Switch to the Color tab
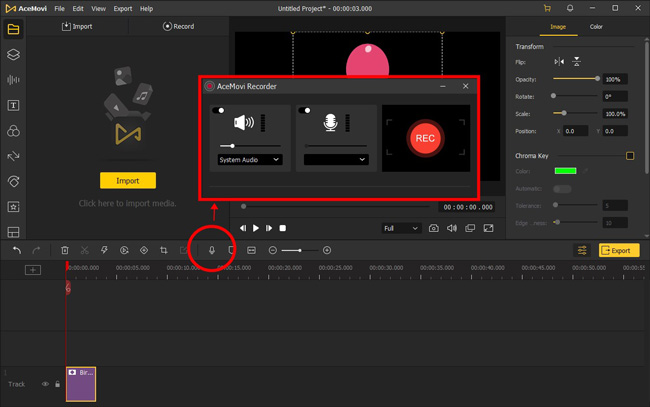Screen dimensions: 650x407 (596, 27)
